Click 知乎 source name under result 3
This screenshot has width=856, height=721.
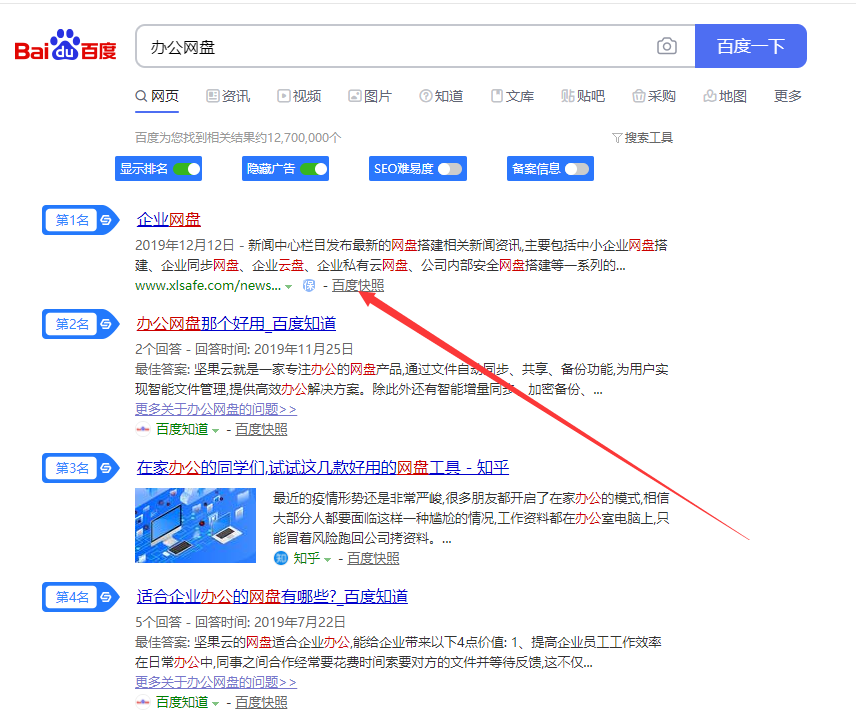click(x=307, y=558)
